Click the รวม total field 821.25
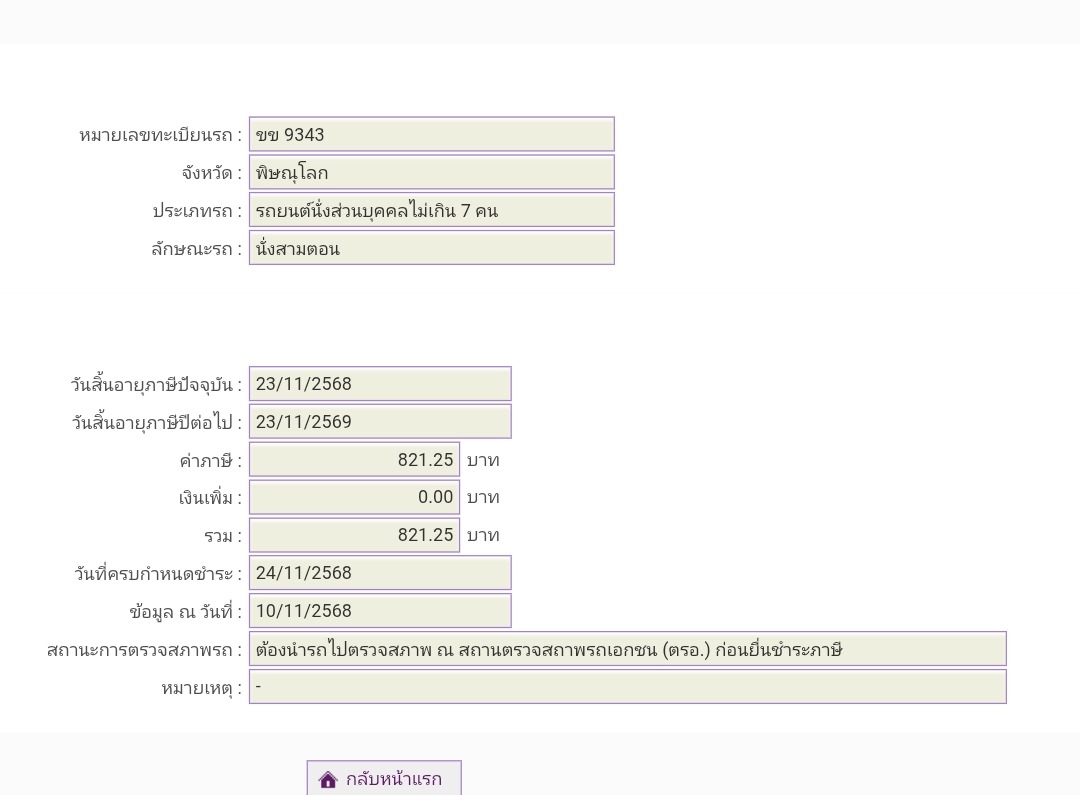This screenshot has width=1080, height=795. [x=354, y=535]
